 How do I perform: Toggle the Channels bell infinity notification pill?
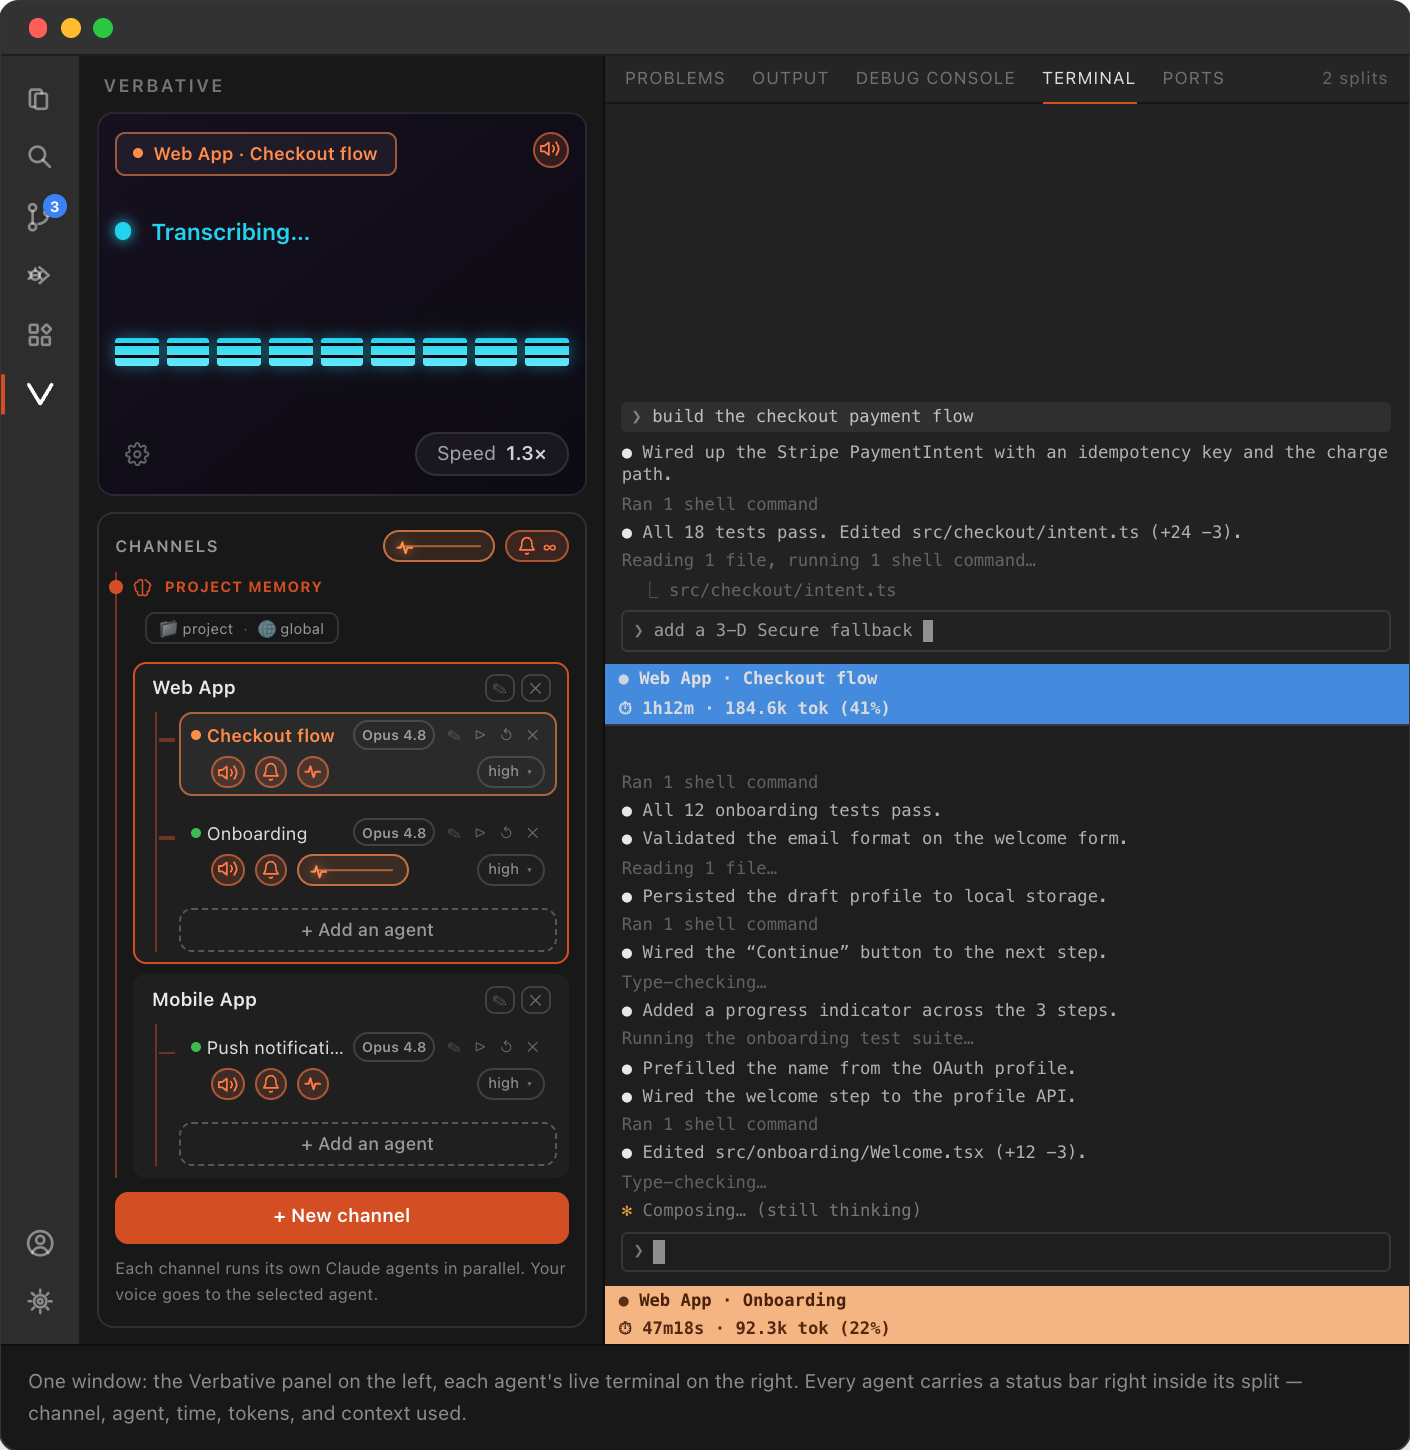click(x=537, y=546)
